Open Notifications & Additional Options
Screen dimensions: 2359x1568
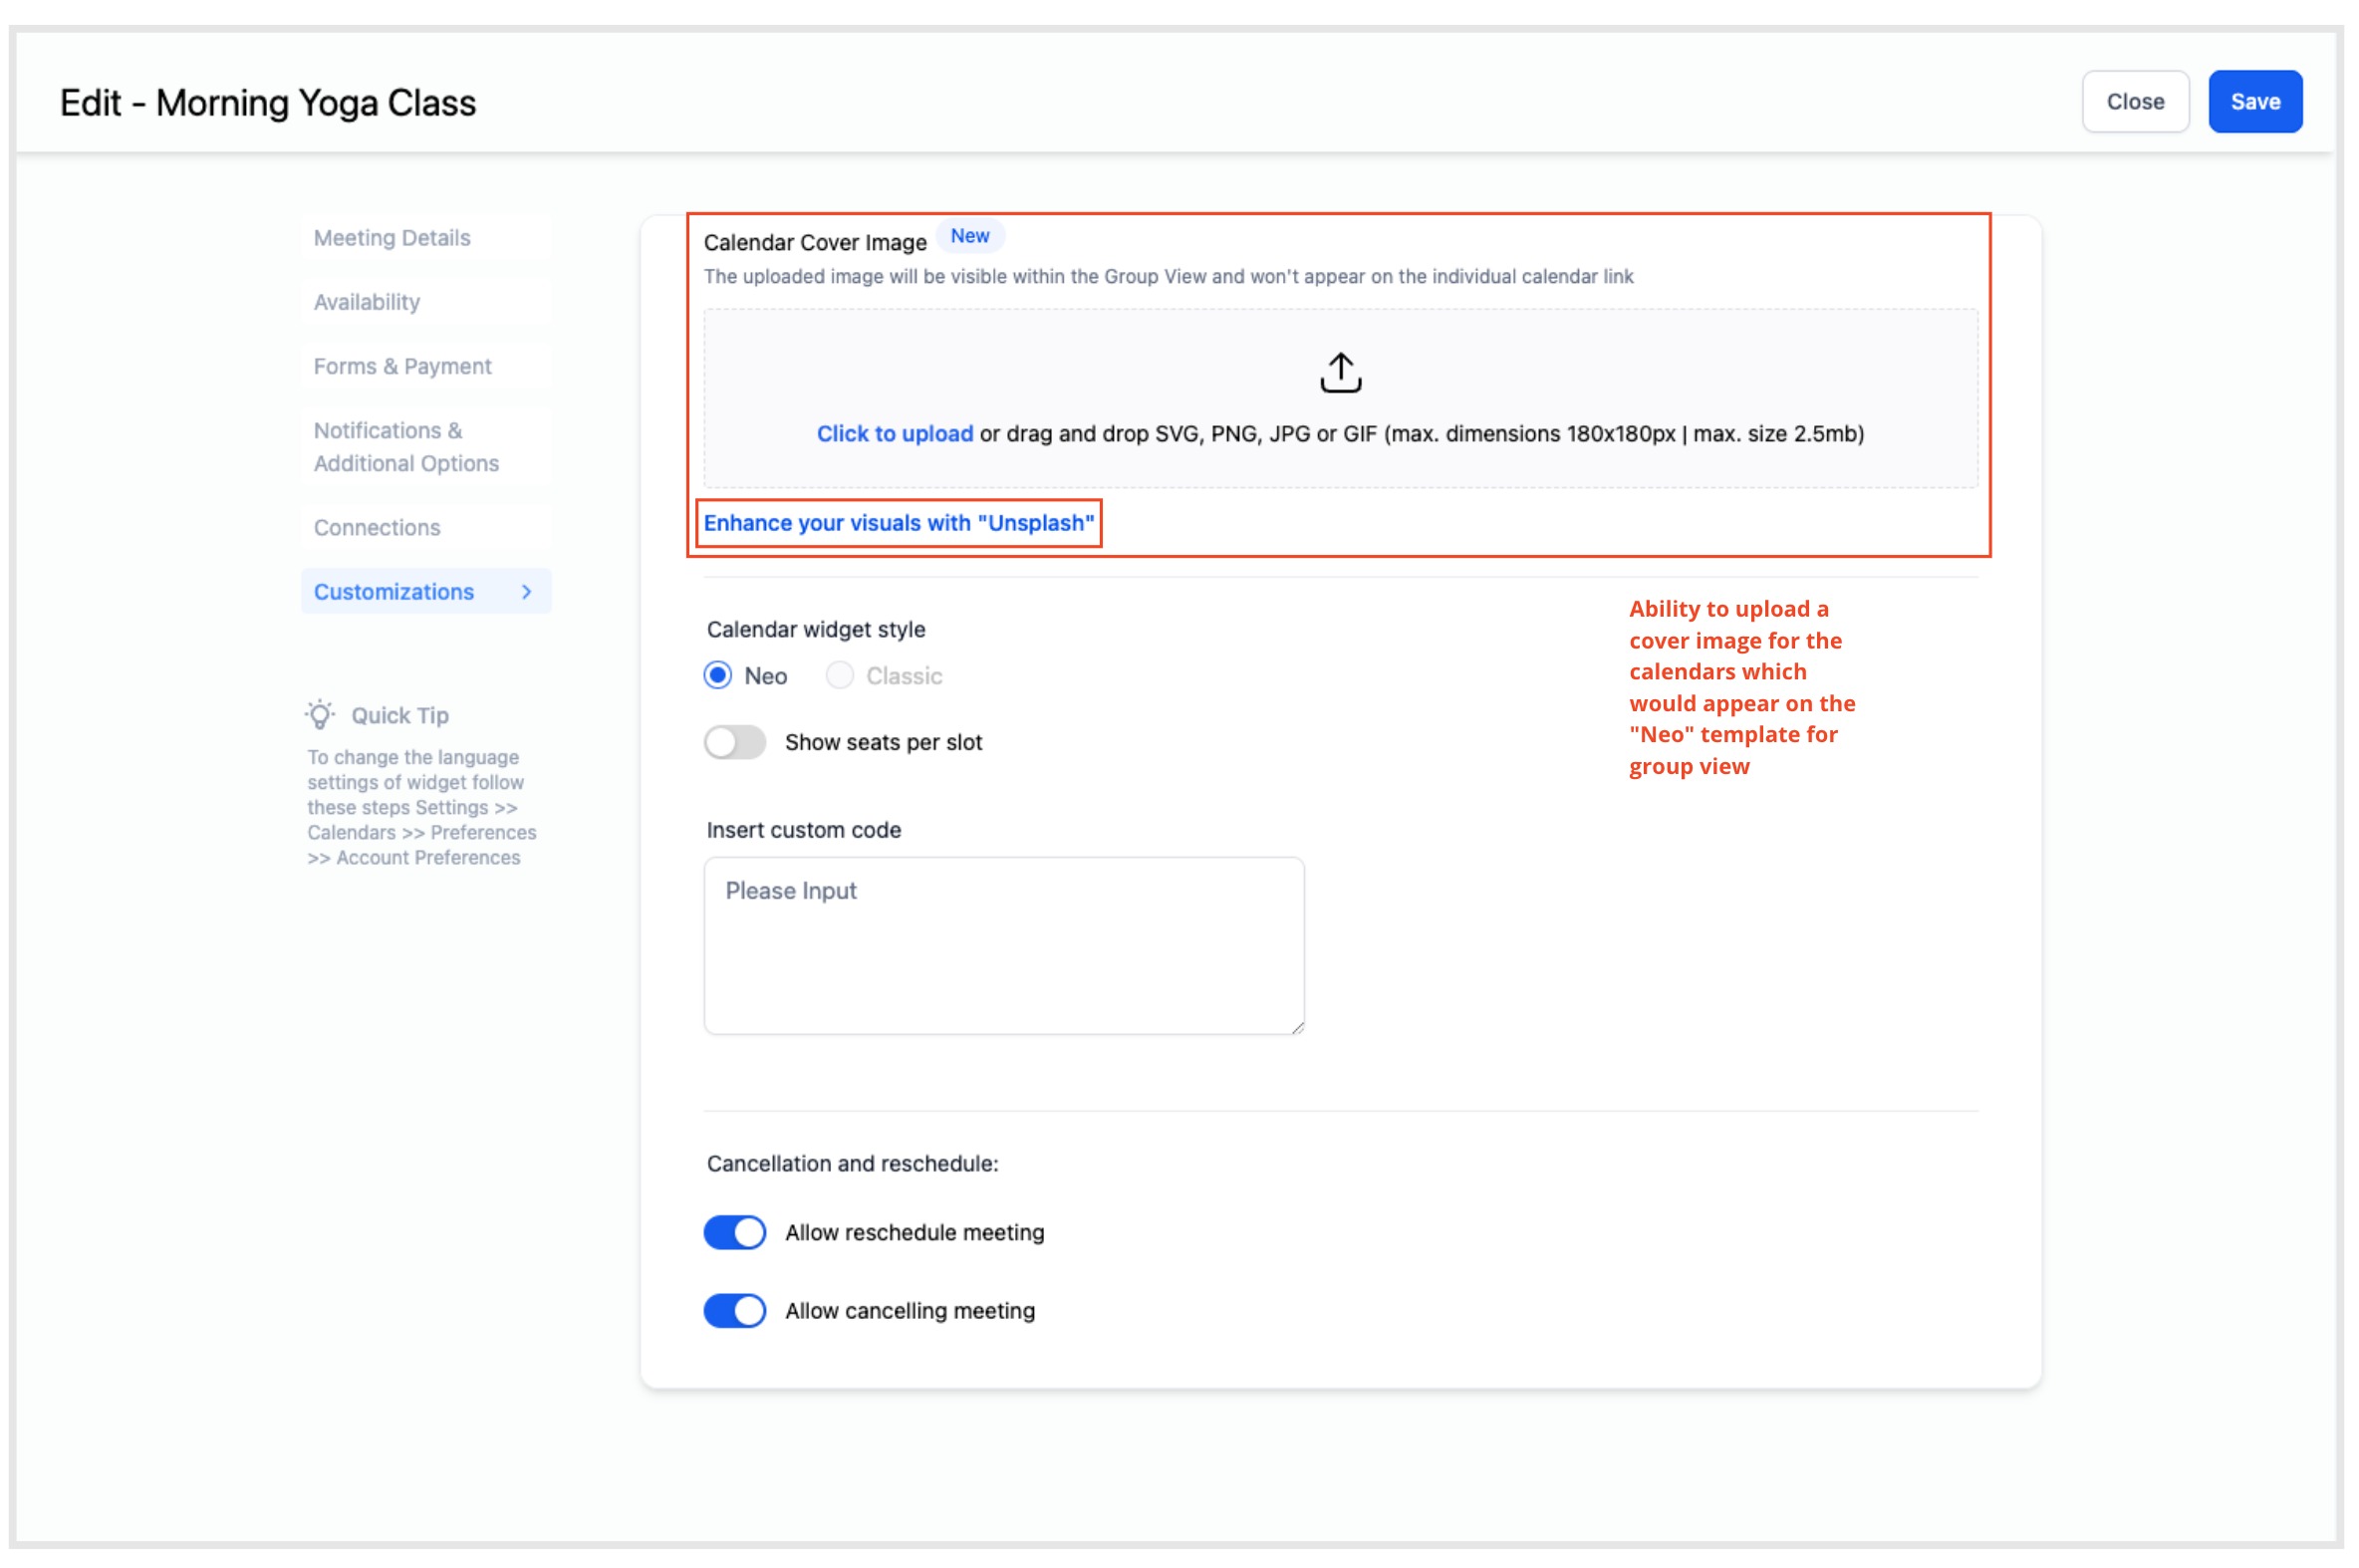pos(406,446)
